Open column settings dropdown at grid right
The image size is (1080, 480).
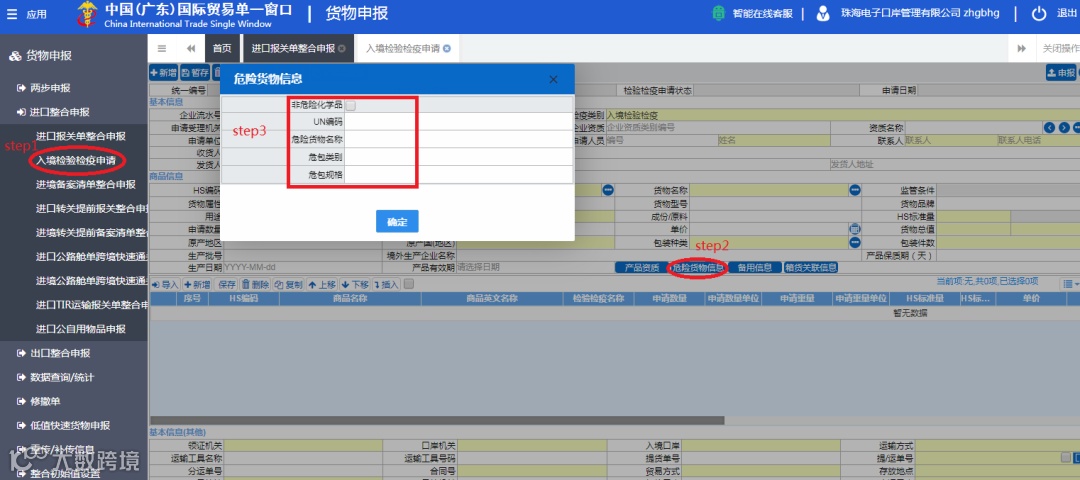pos(1070,284)
